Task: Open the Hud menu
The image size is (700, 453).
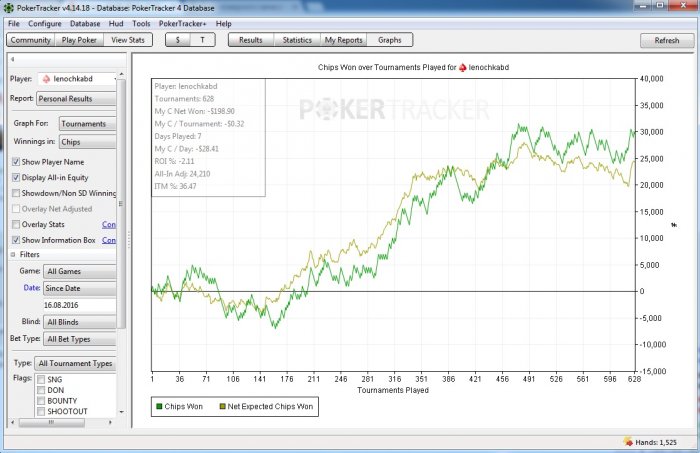Action: click(x=116, y=24)
